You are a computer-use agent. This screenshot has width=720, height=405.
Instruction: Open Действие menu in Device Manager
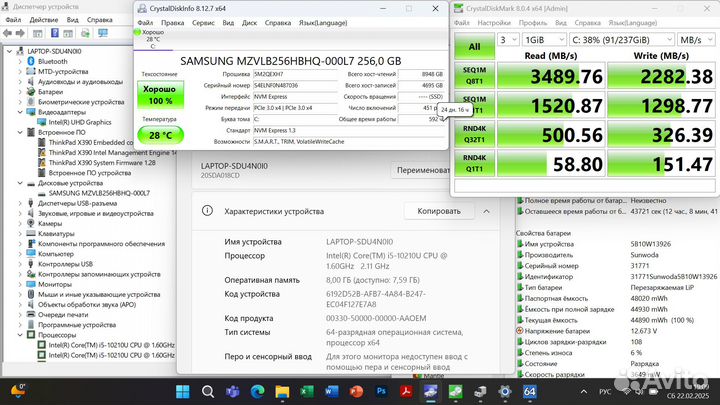(x=44, y=20)
